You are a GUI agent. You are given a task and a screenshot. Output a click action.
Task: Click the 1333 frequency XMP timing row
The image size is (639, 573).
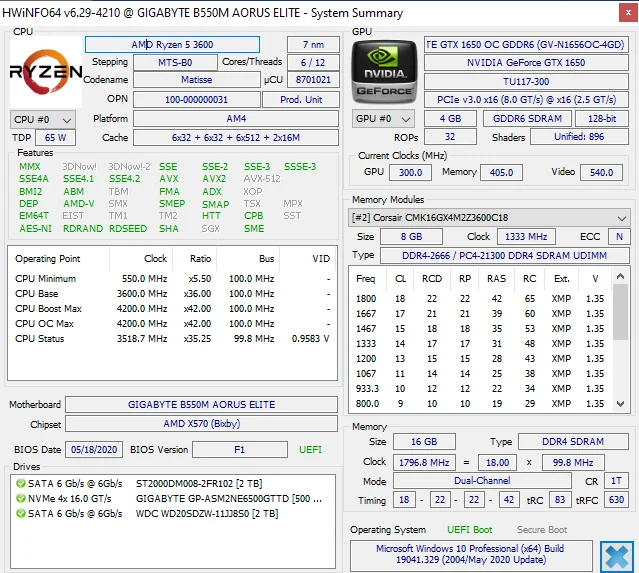[481, 344]
